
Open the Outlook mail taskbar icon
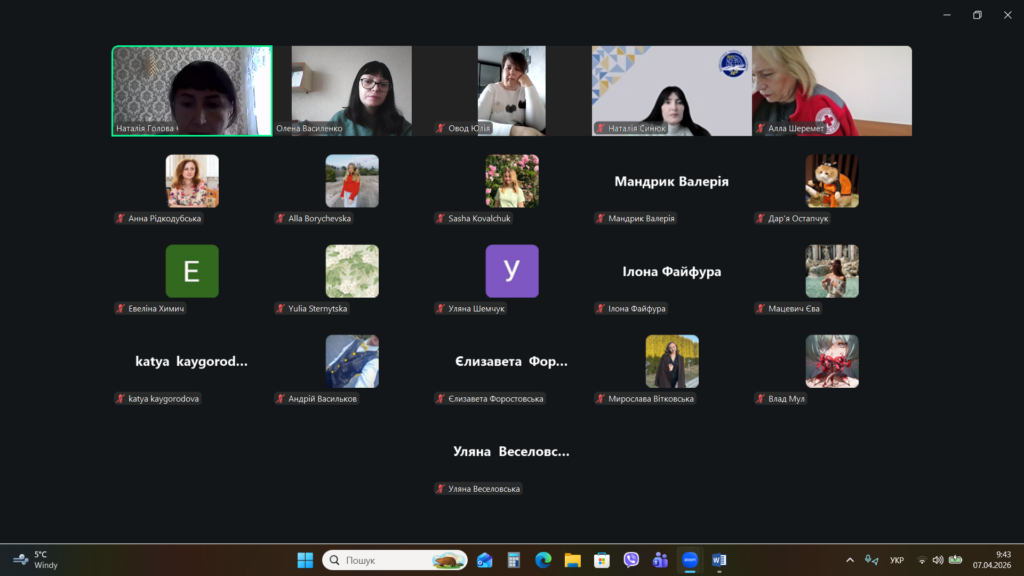[485, 560]
